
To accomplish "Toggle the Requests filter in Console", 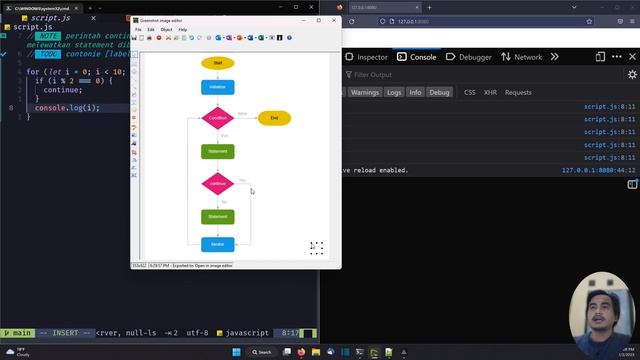I will [x=518, y=93].
